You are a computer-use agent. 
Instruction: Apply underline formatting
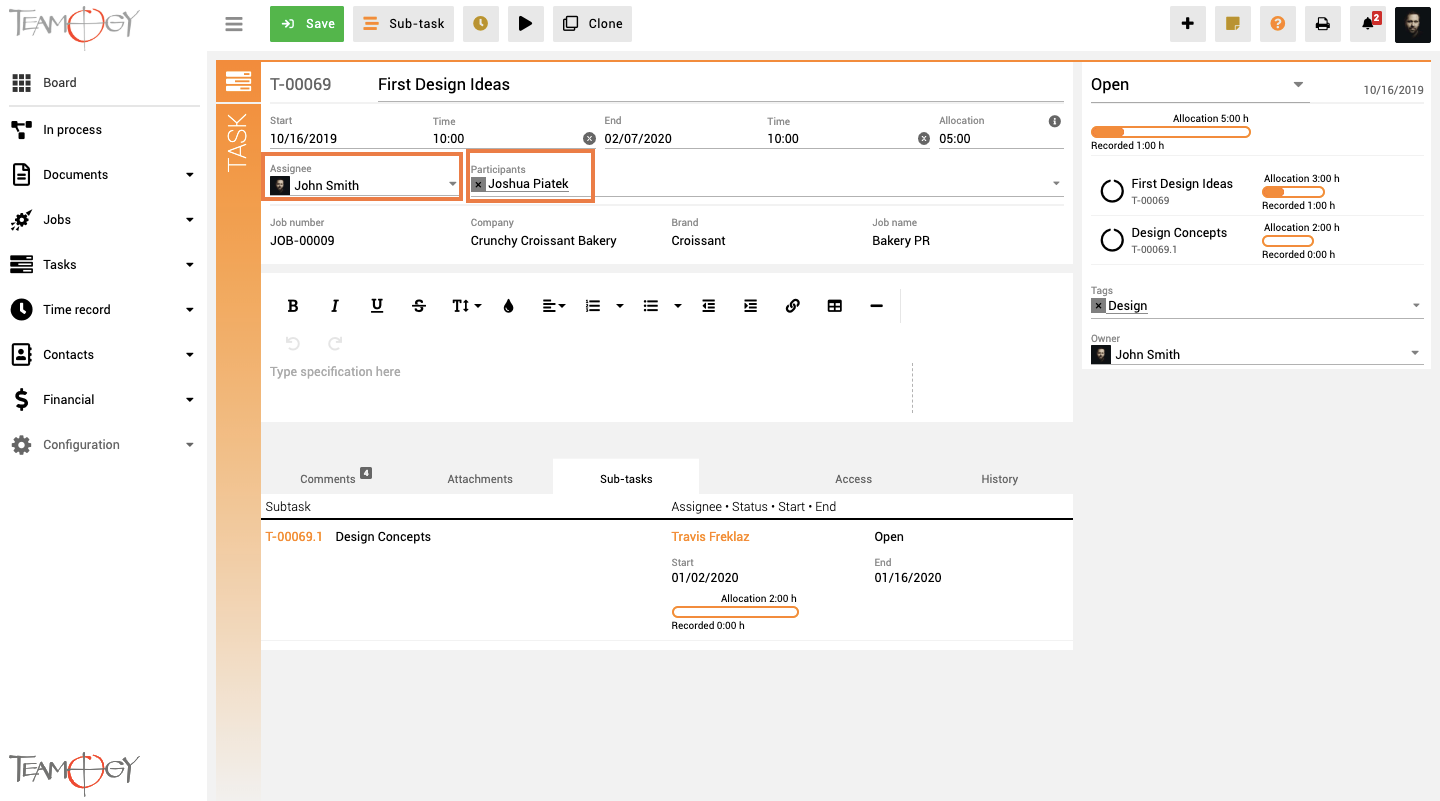tap(377, 306)
